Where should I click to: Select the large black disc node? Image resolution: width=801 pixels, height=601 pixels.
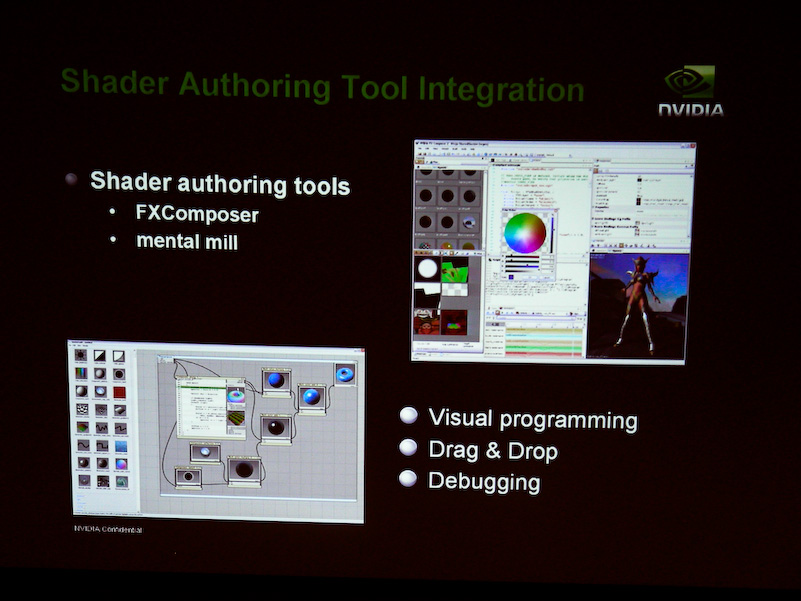pos(244,470)
